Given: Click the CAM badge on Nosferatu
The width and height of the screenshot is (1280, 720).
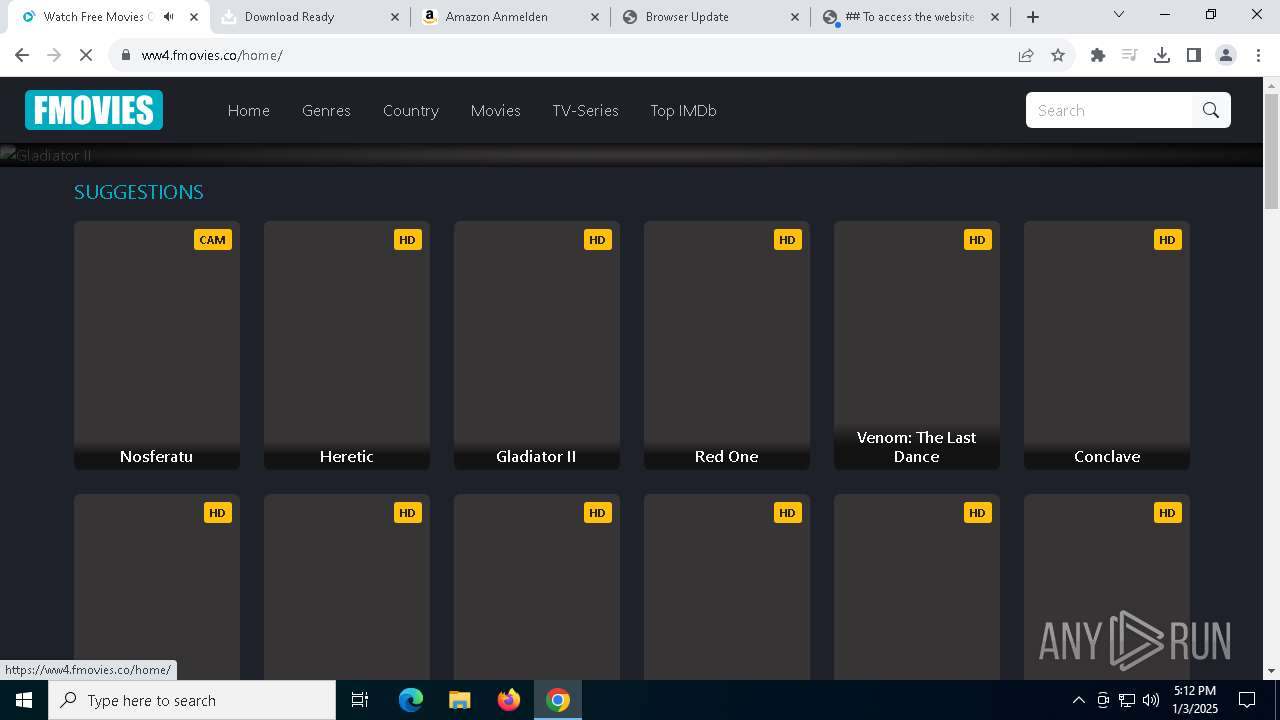Looking at the screenshot, I should [213, 239].
